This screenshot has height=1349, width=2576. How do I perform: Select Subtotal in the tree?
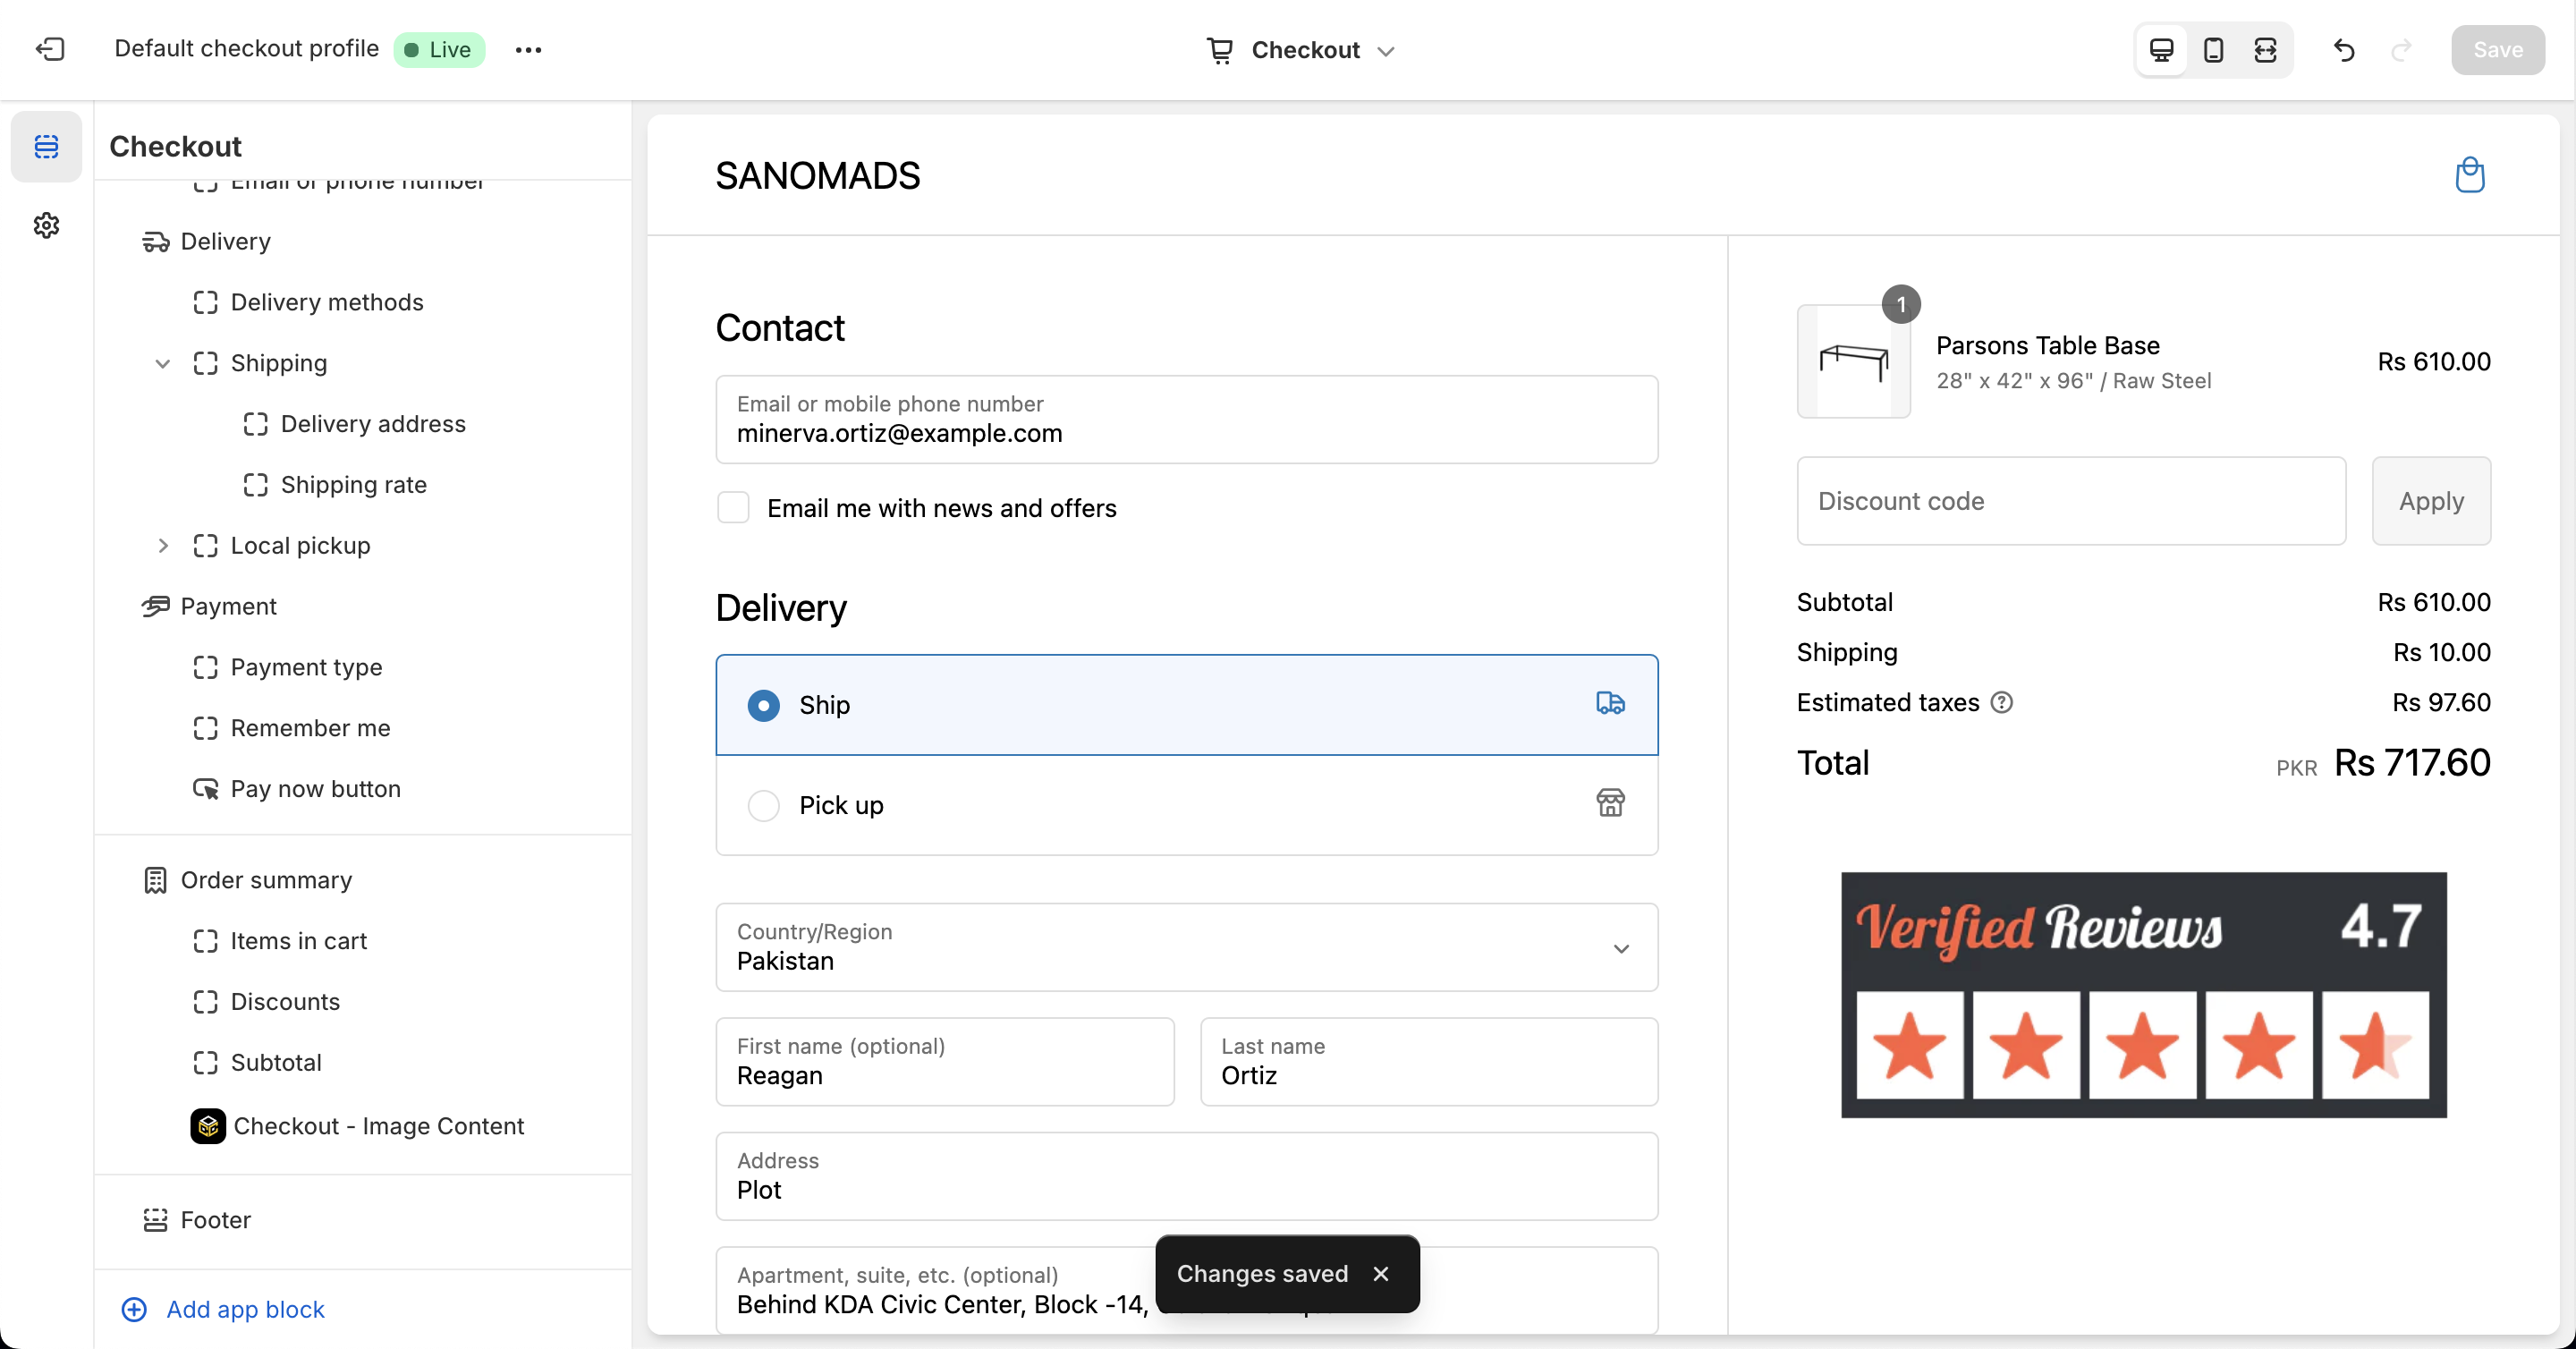point(276,1063)
